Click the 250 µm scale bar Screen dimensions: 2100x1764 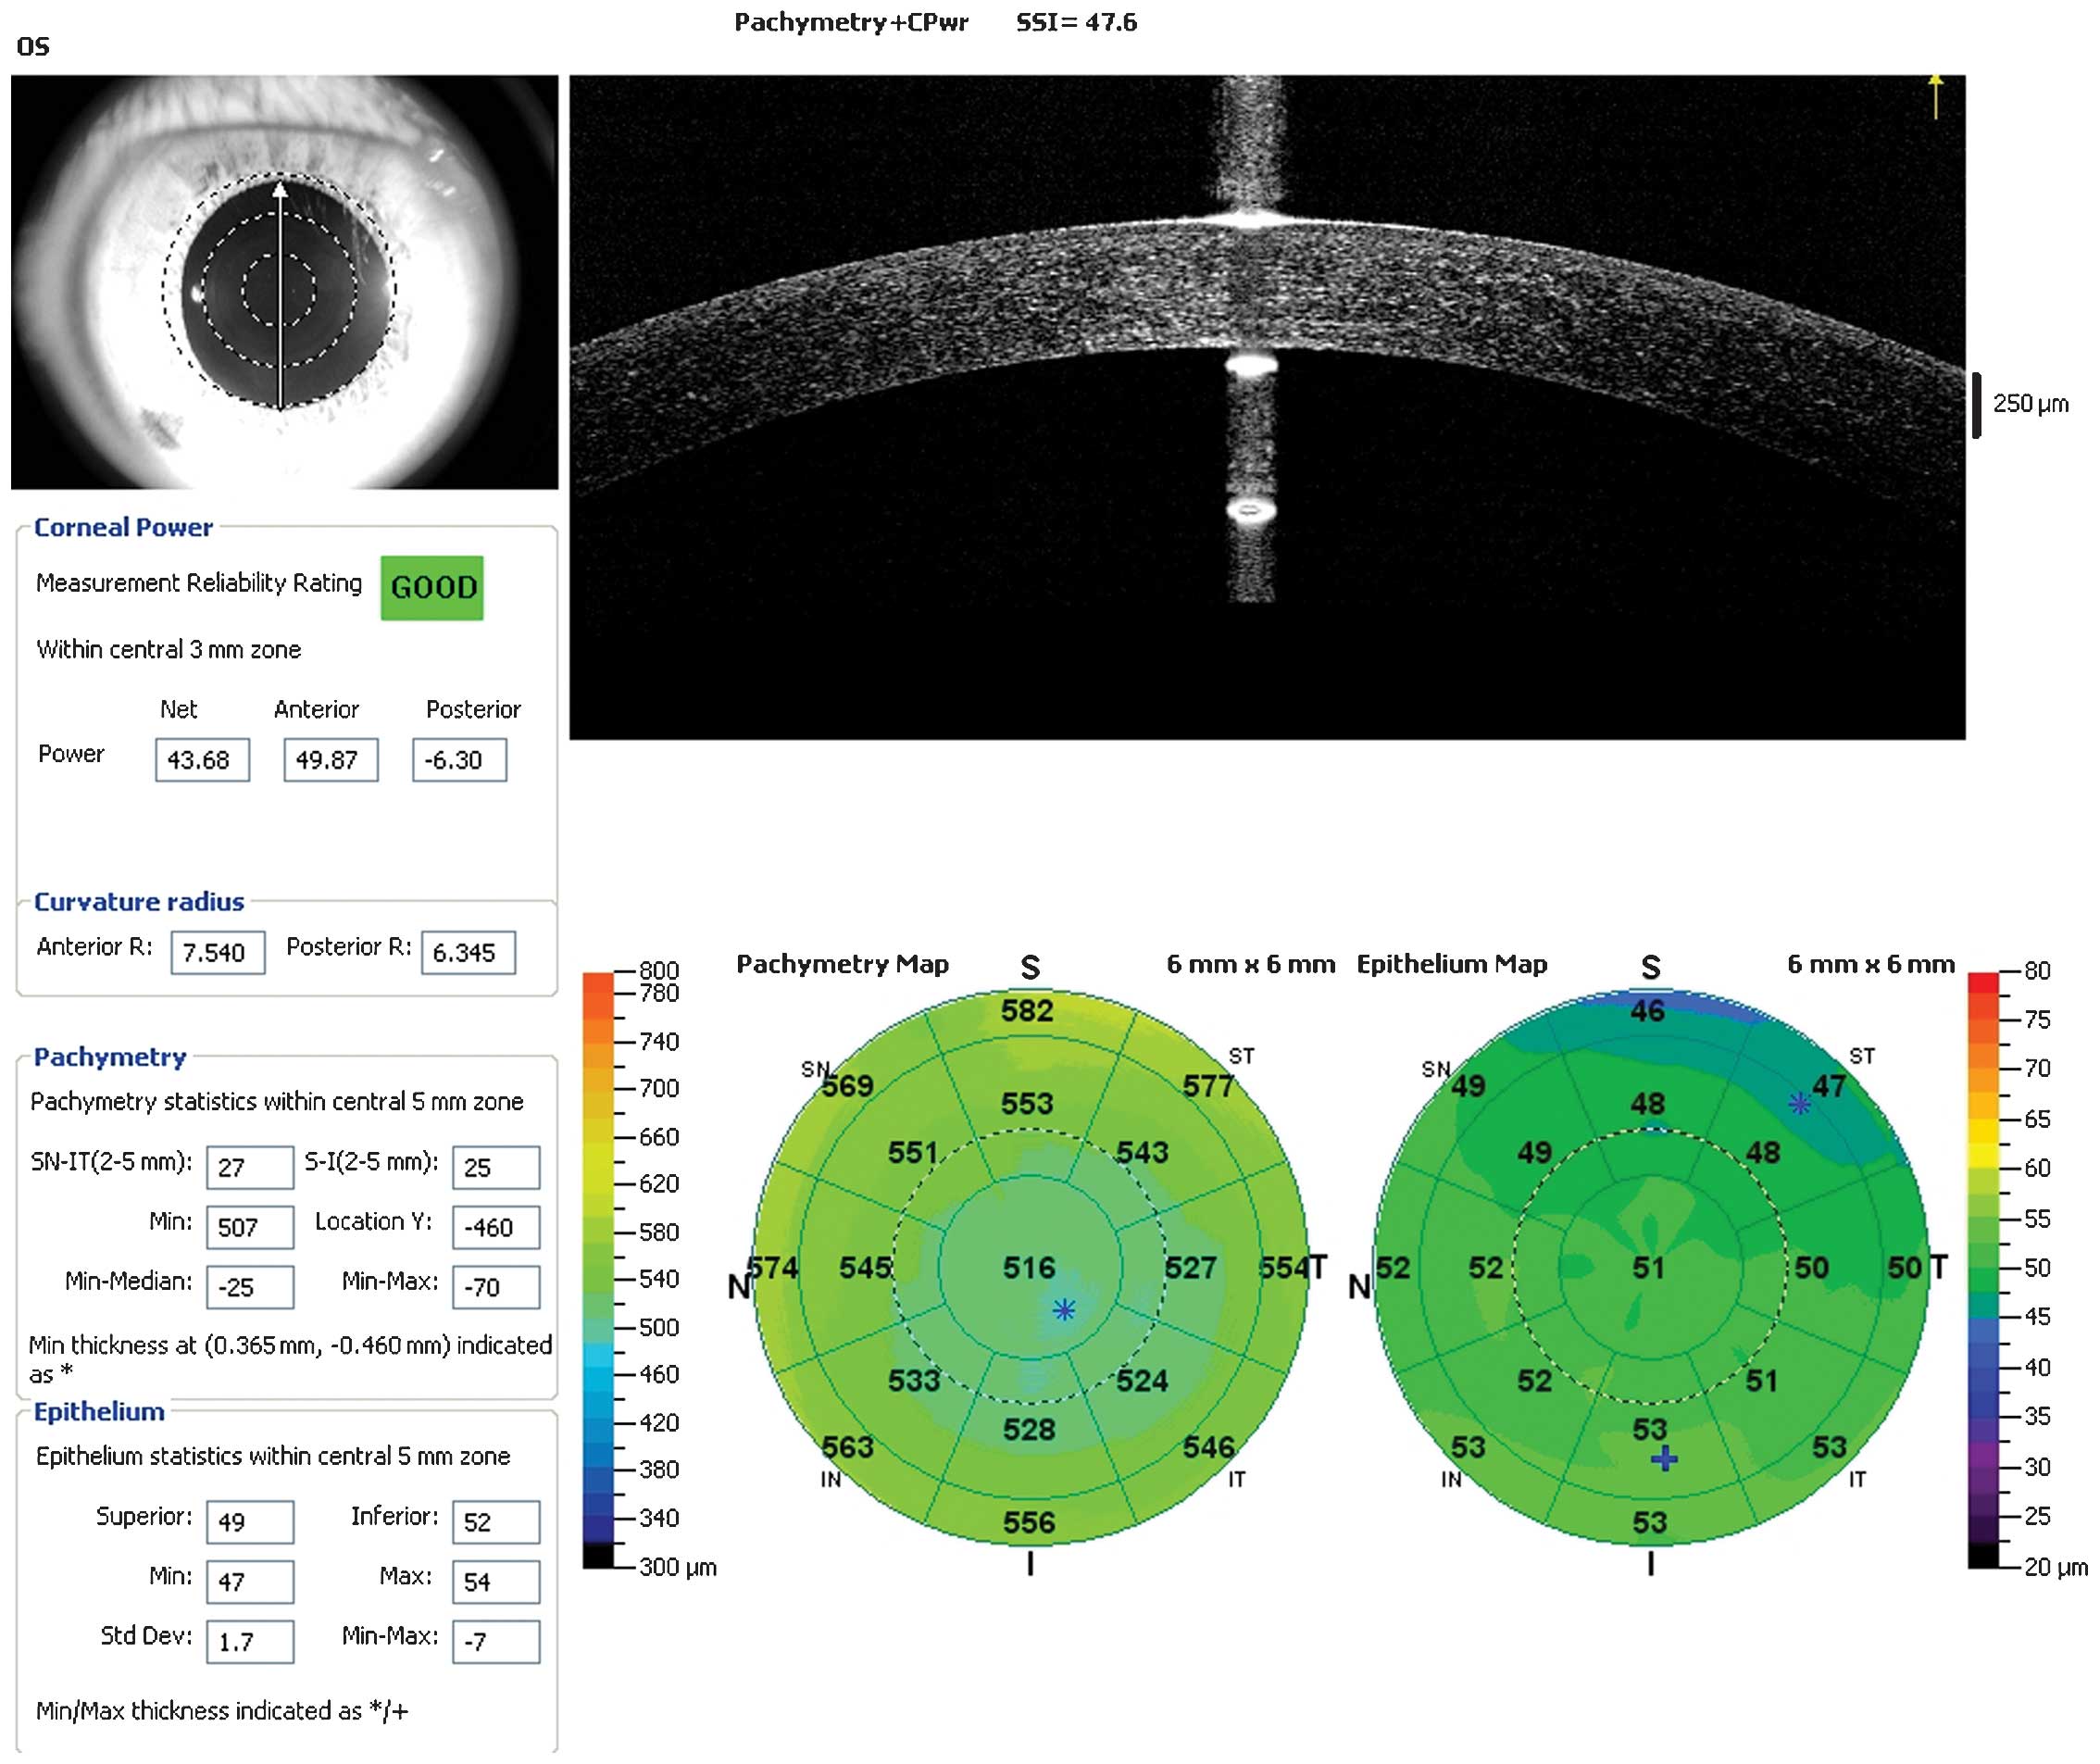[1976, 404]
